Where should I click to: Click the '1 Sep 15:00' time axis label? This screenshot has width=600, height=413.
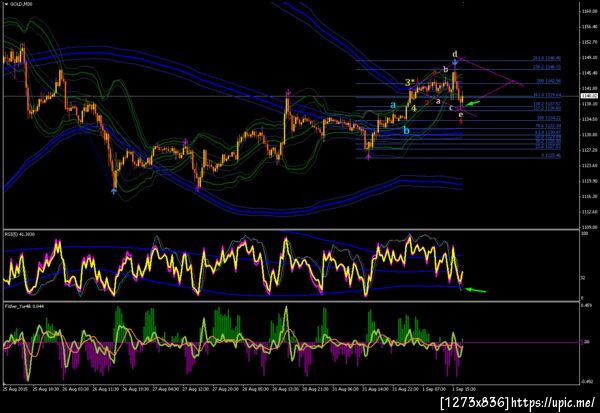coord(463,389)
